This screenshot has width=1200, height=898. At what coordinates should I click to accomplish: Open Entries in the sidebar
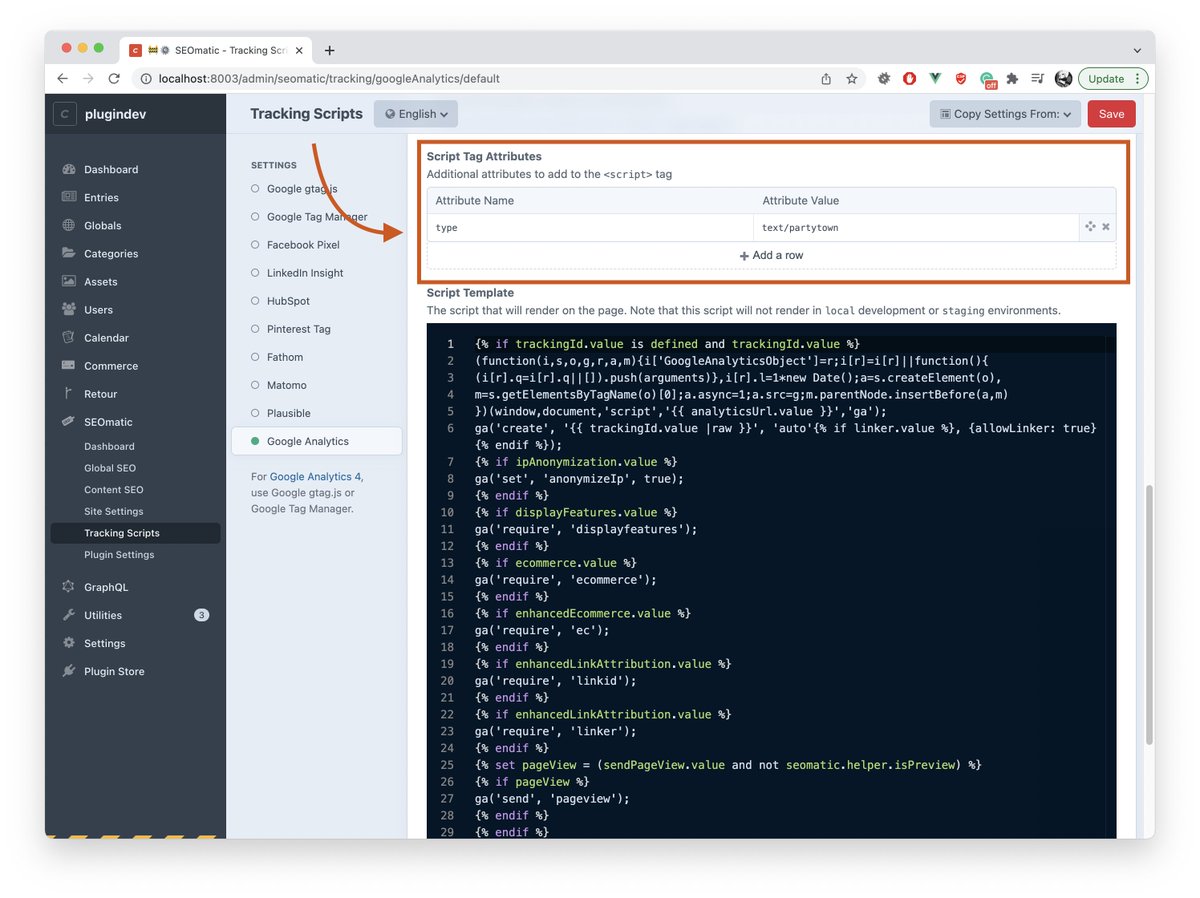[x=101, y=197]
